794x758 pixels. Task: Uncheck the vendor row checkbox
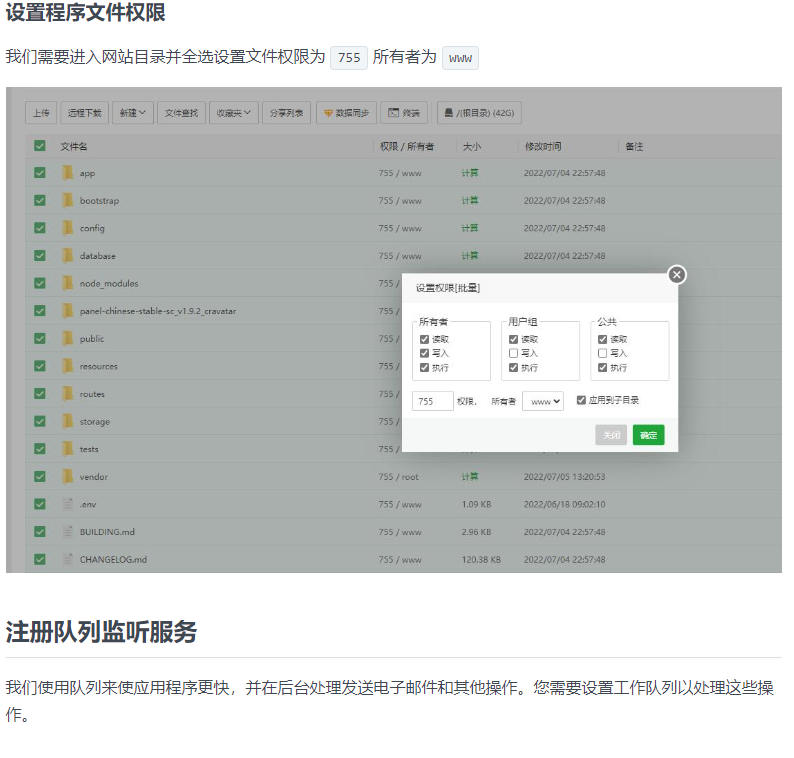tap(39, 476)
